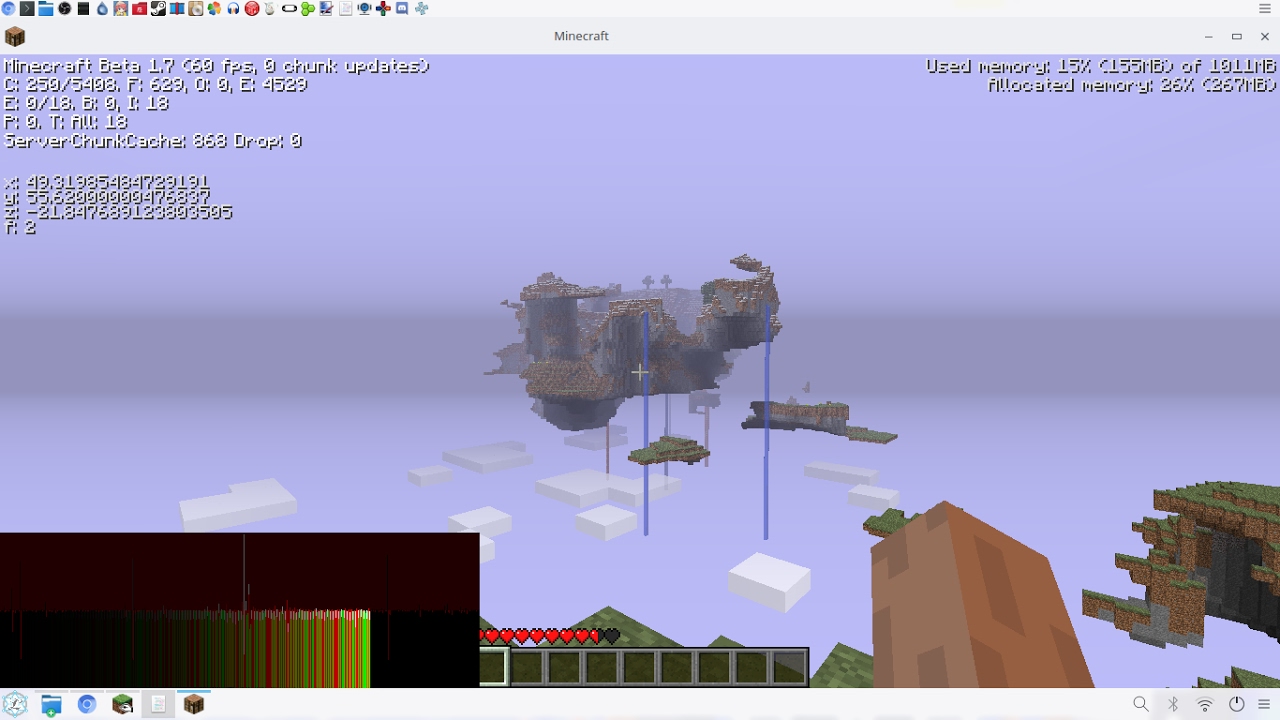Switch to text document task in taskbar
The width and height of the screenshot is (1280, 720).
[158, 704]
